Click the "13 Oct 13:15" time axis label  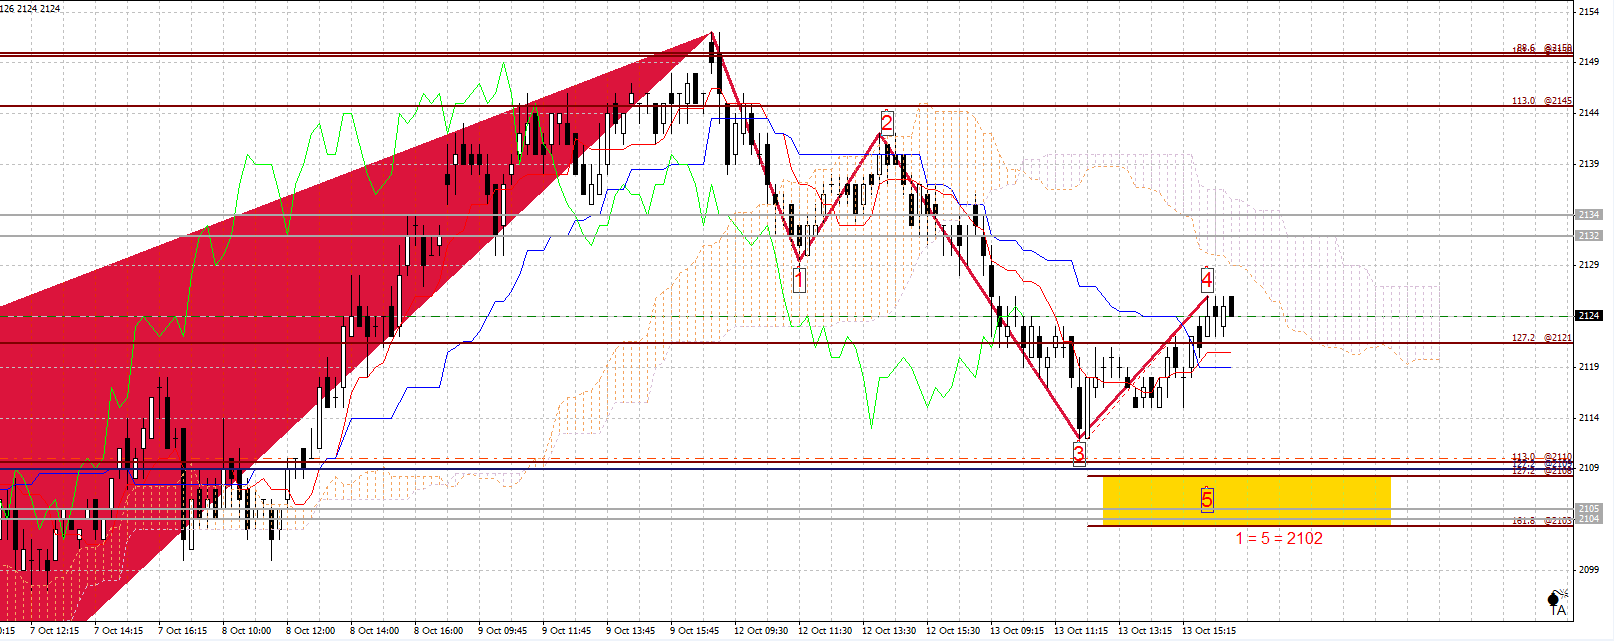[1145, 631]
